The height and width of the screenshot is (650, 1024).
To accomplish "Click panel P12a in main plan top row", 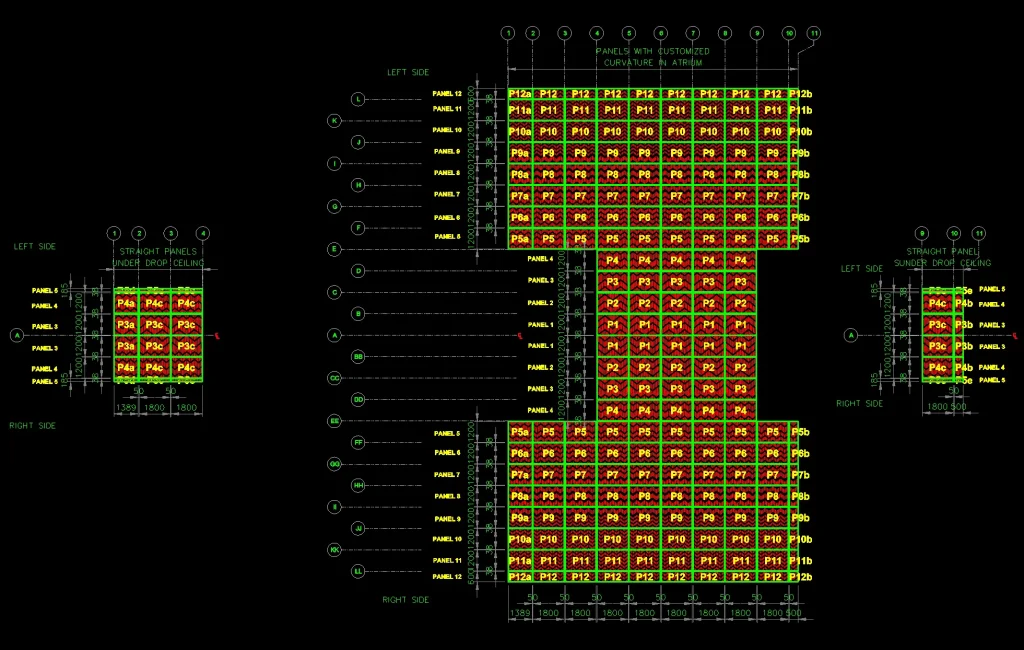I will pos(520,94).
